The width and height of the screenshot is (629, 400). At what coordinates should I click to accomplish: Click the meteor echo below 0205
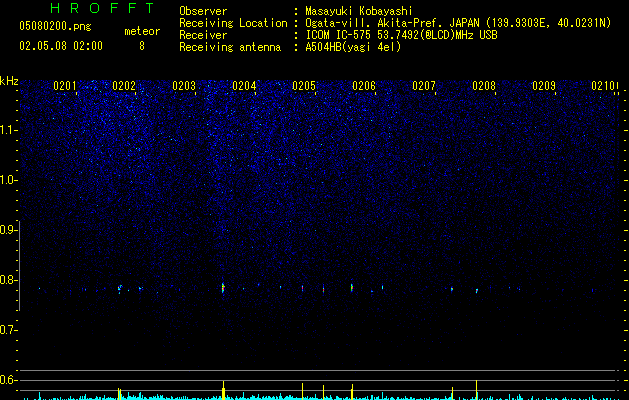click(302, 288)
